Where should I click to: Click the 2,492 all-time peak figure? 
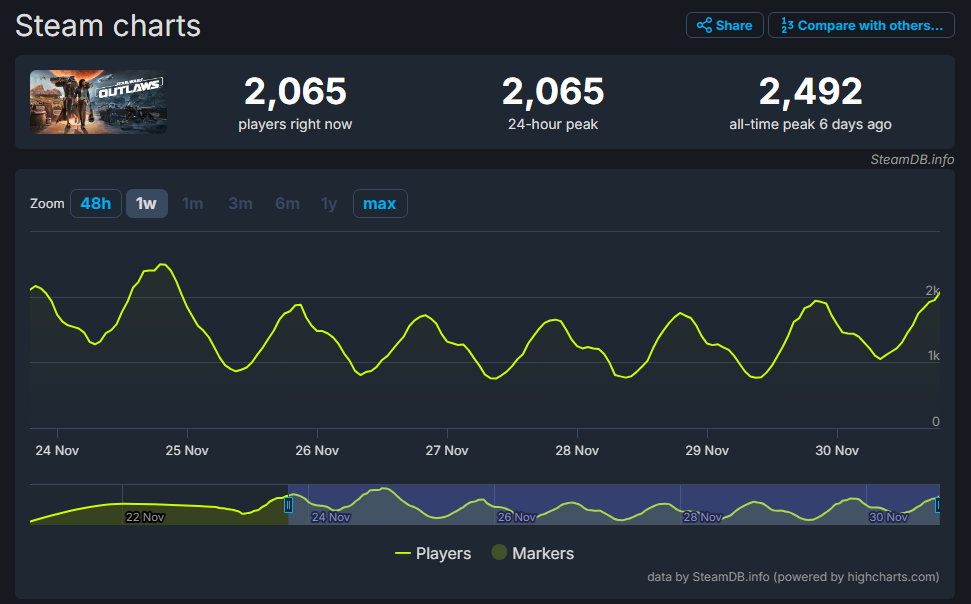[x=811, y=91]
